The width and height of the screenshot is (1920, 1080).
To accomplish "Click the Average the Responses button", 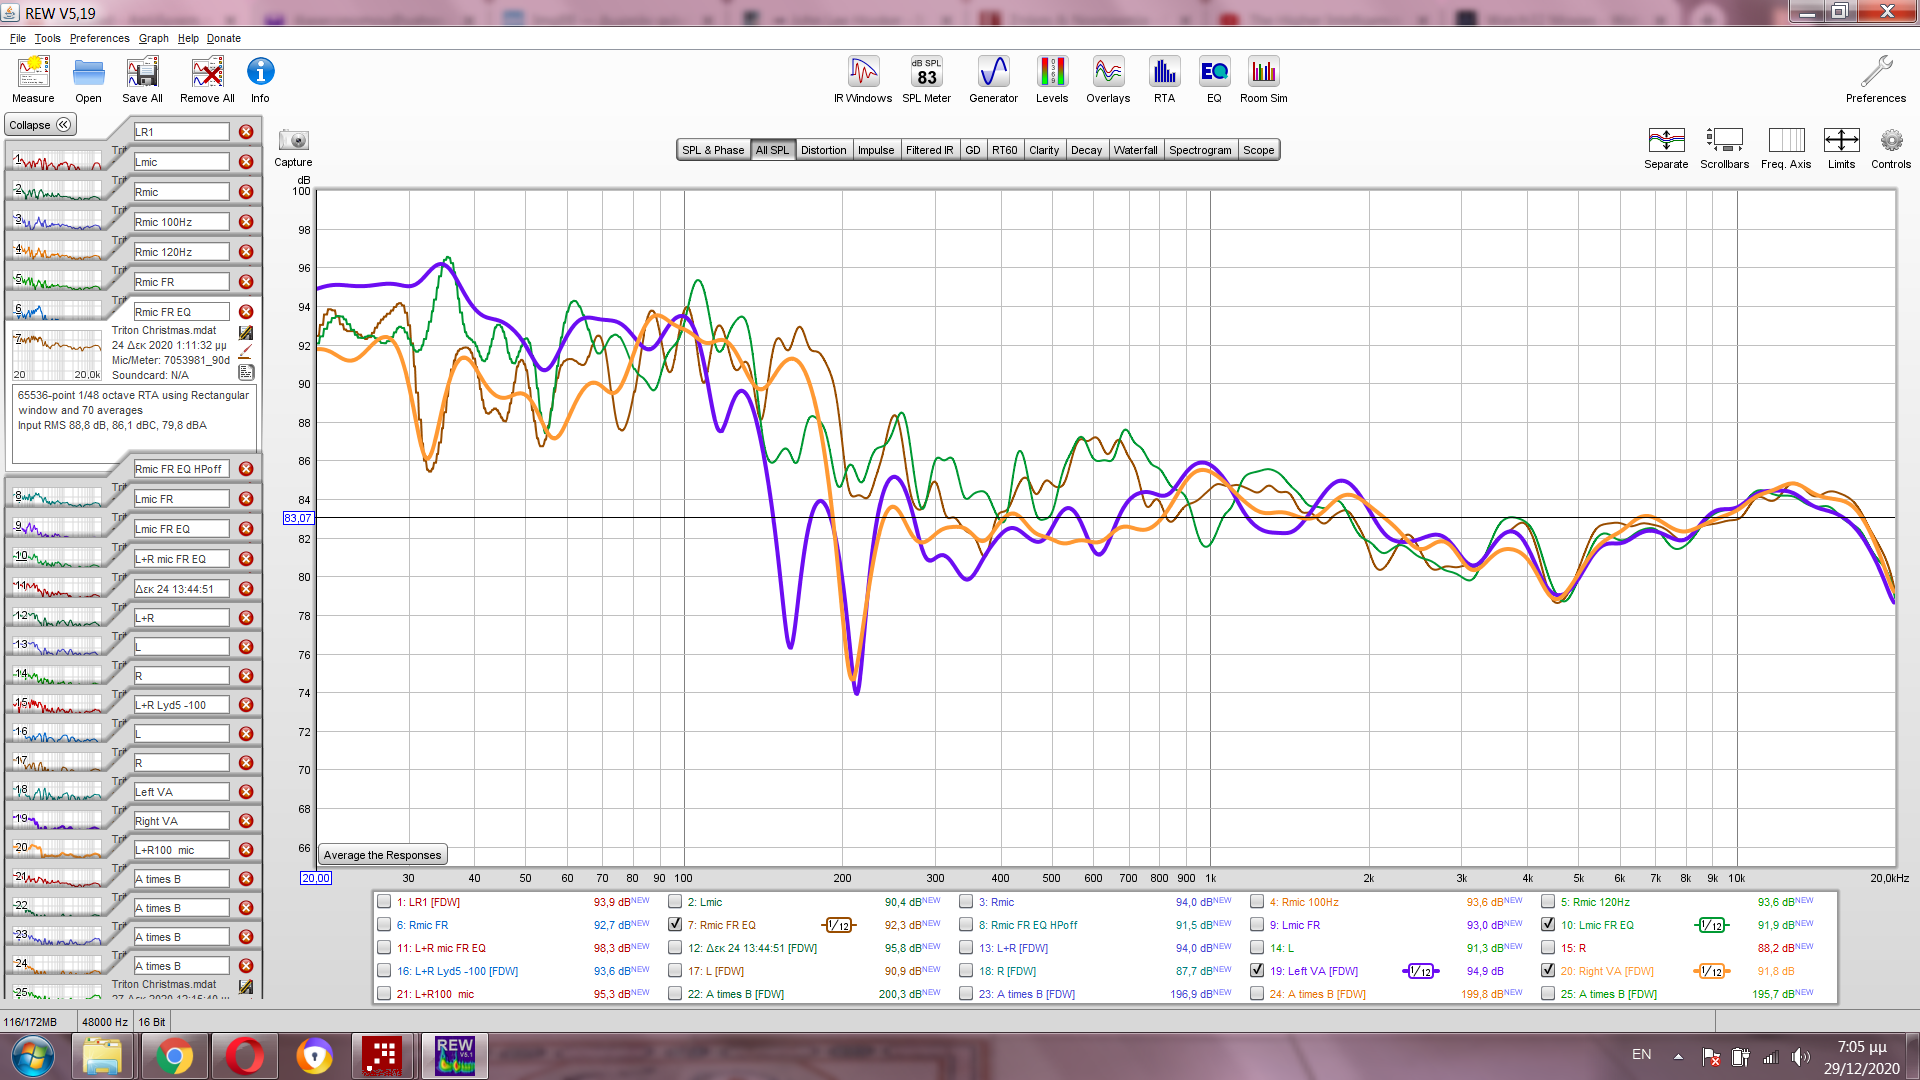I will coord(382,855).
